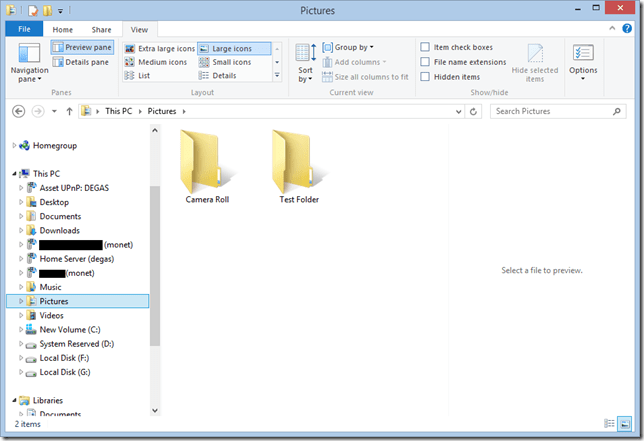Collapse the ribbon with the caret
The width and height of the screenshot is (644, 441).
(612, 28)
